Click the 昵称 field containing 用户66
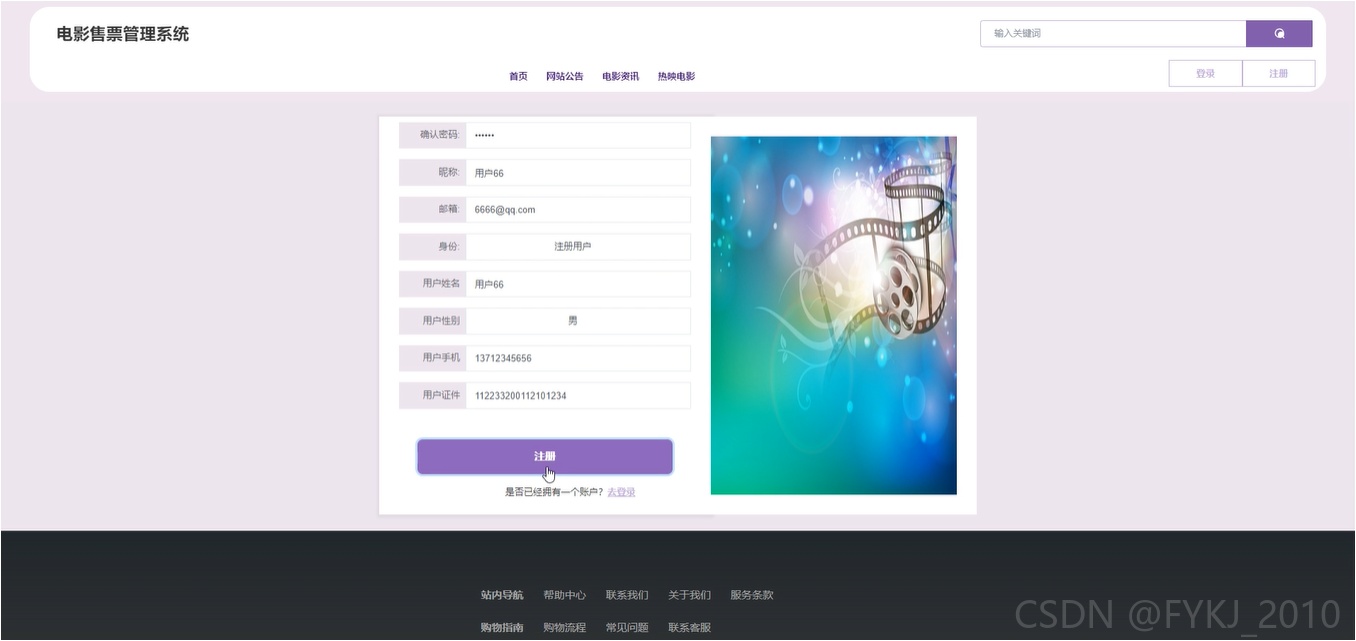 point(578,173)
